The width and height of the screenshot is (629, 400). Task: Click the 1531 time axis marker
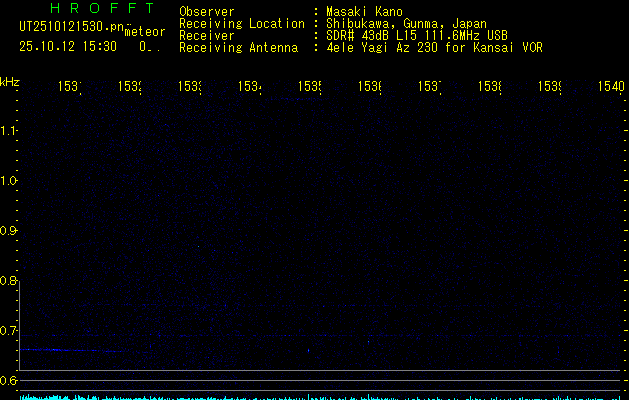(69, 86)
